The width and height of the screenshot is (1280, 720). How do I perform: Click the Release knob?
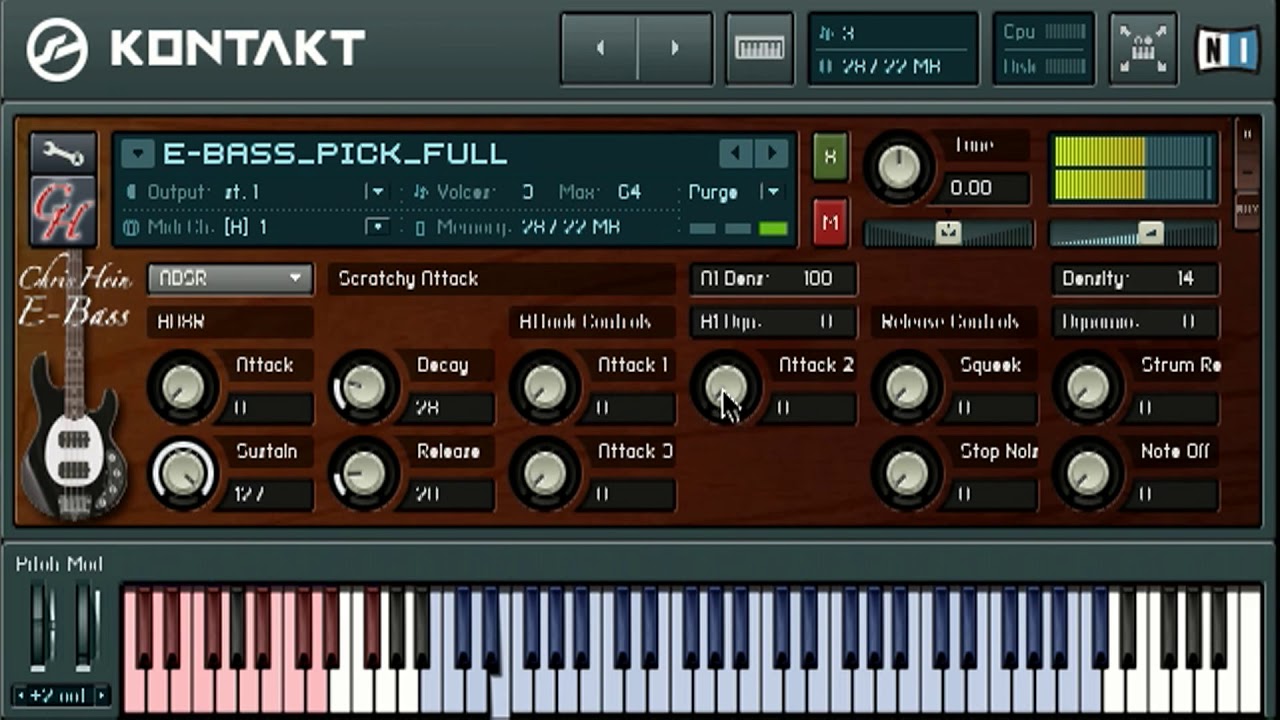(363, 472)
